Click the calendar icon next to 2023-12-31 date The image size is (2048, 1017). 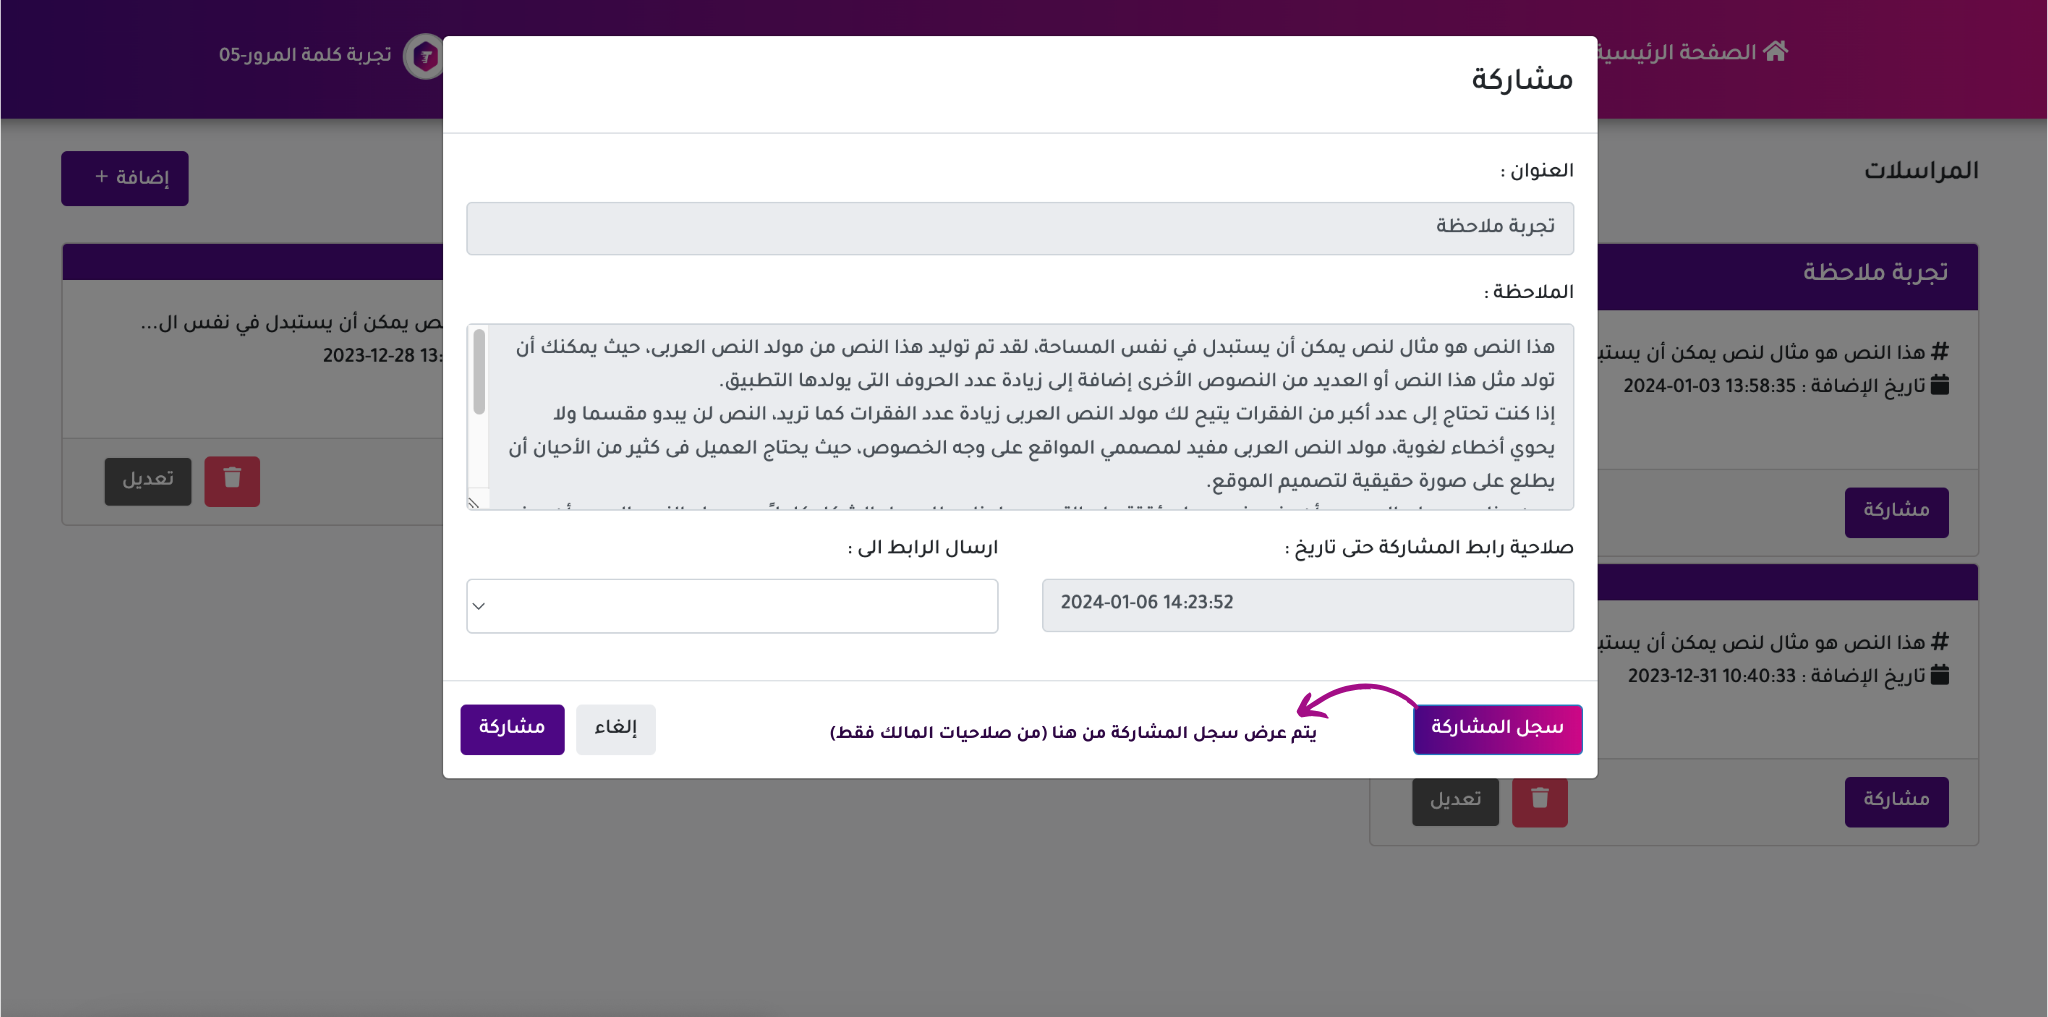[x=1940, y=675]
